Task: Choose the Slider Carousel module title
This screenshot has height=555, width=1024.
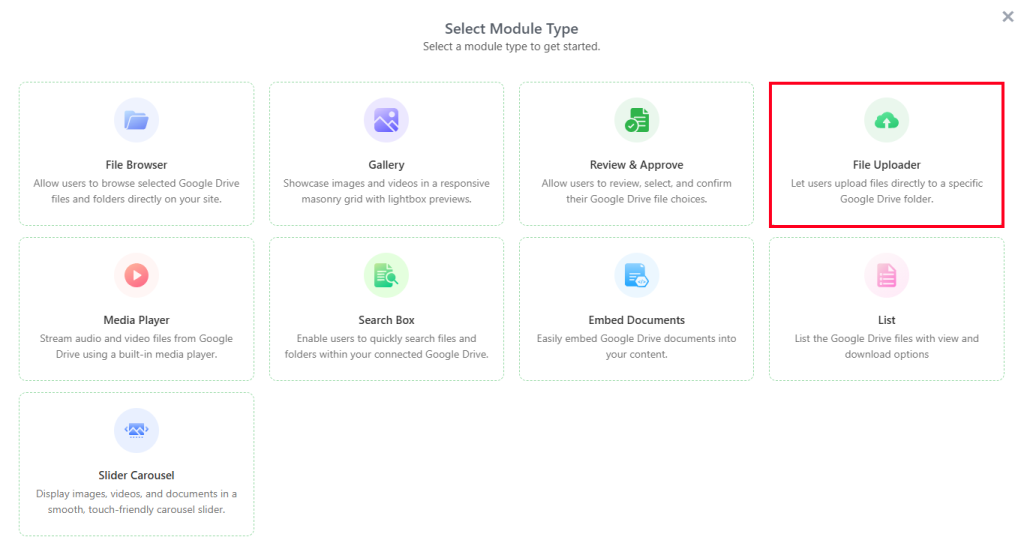Action: coord(136,475)
